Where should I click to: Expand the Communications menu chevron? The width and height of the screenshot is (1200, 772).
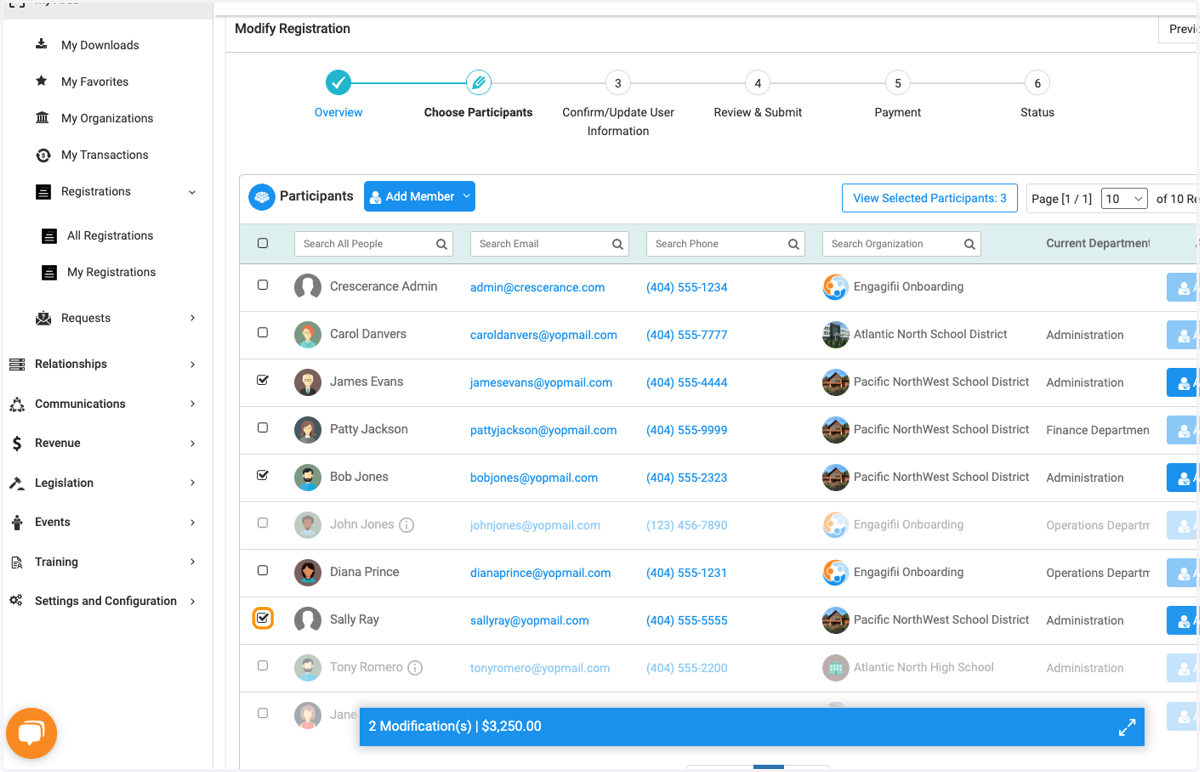pyautogui.click(x=192, y=404)
